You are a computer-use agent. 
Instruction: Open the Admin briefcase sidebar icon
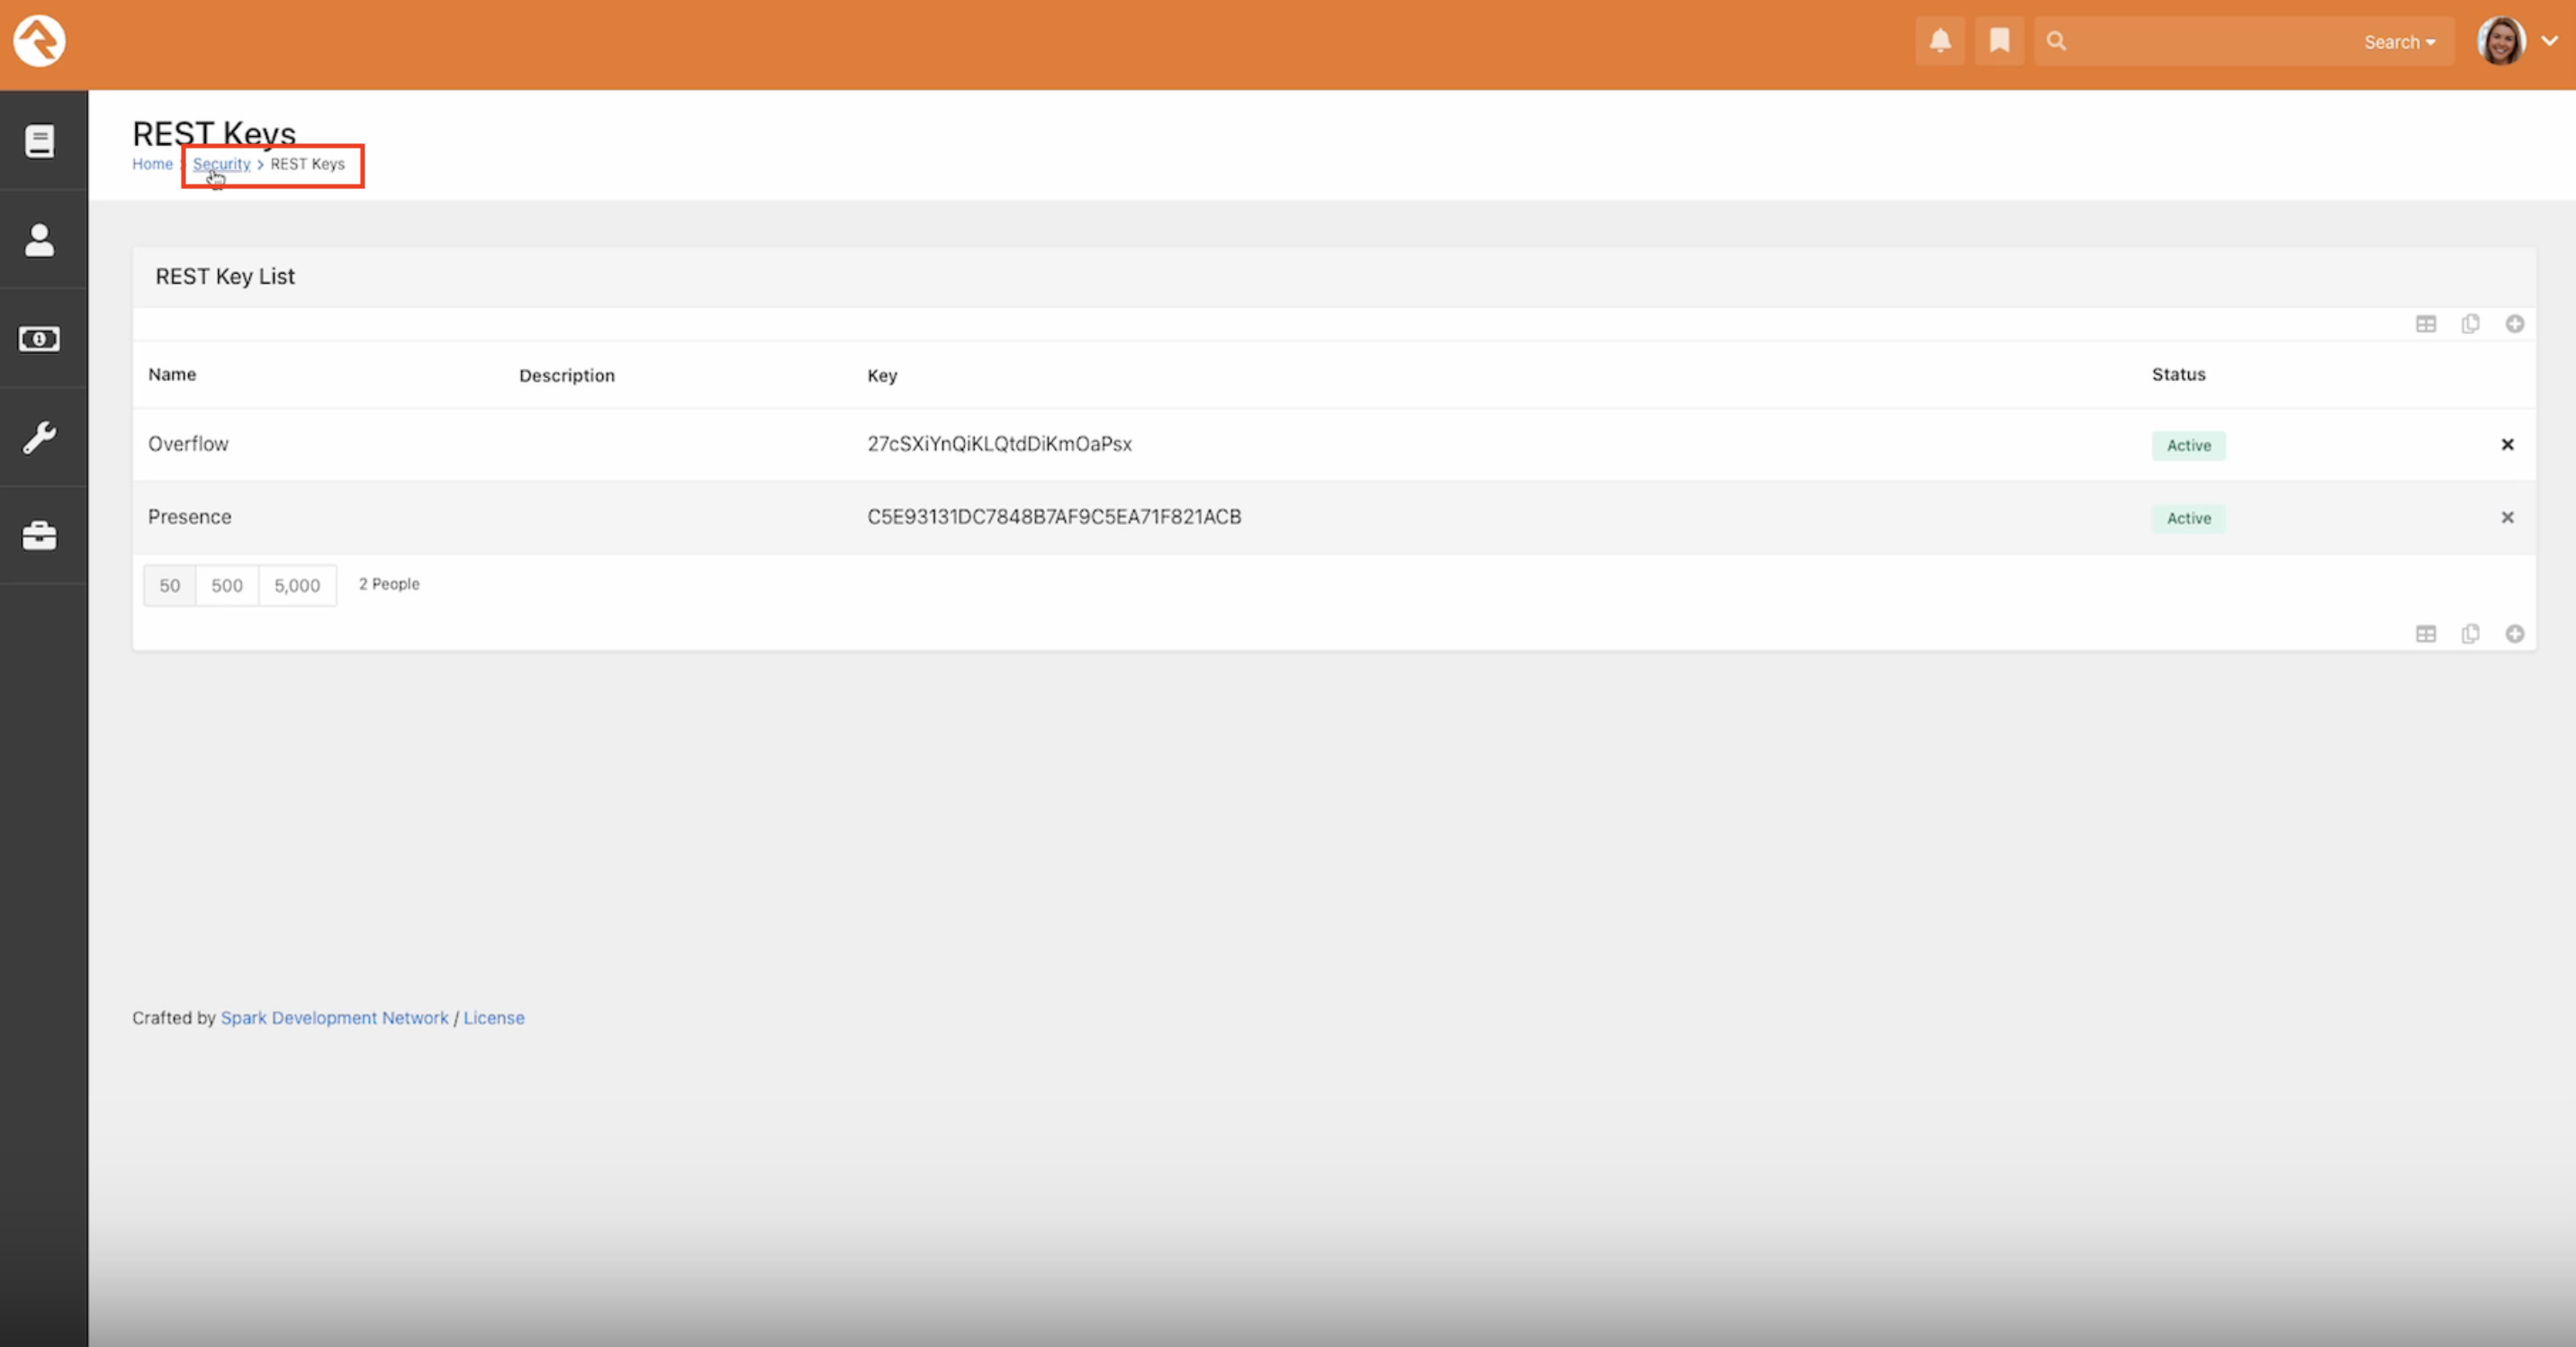(x=40, y=536)
